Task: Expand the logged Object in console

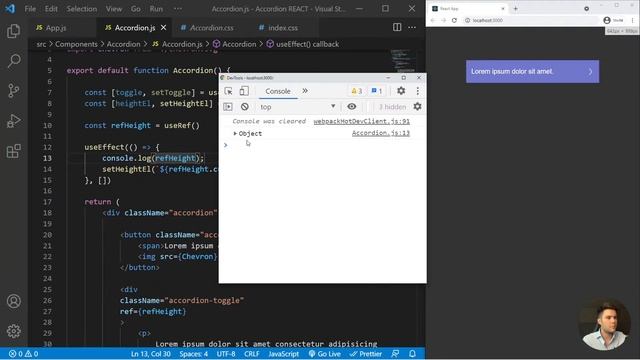Action: pos(235,133)
